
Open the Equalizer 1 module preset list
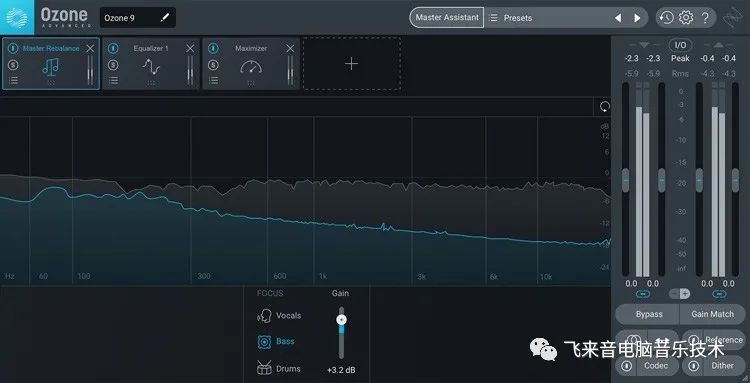[113, 81]
